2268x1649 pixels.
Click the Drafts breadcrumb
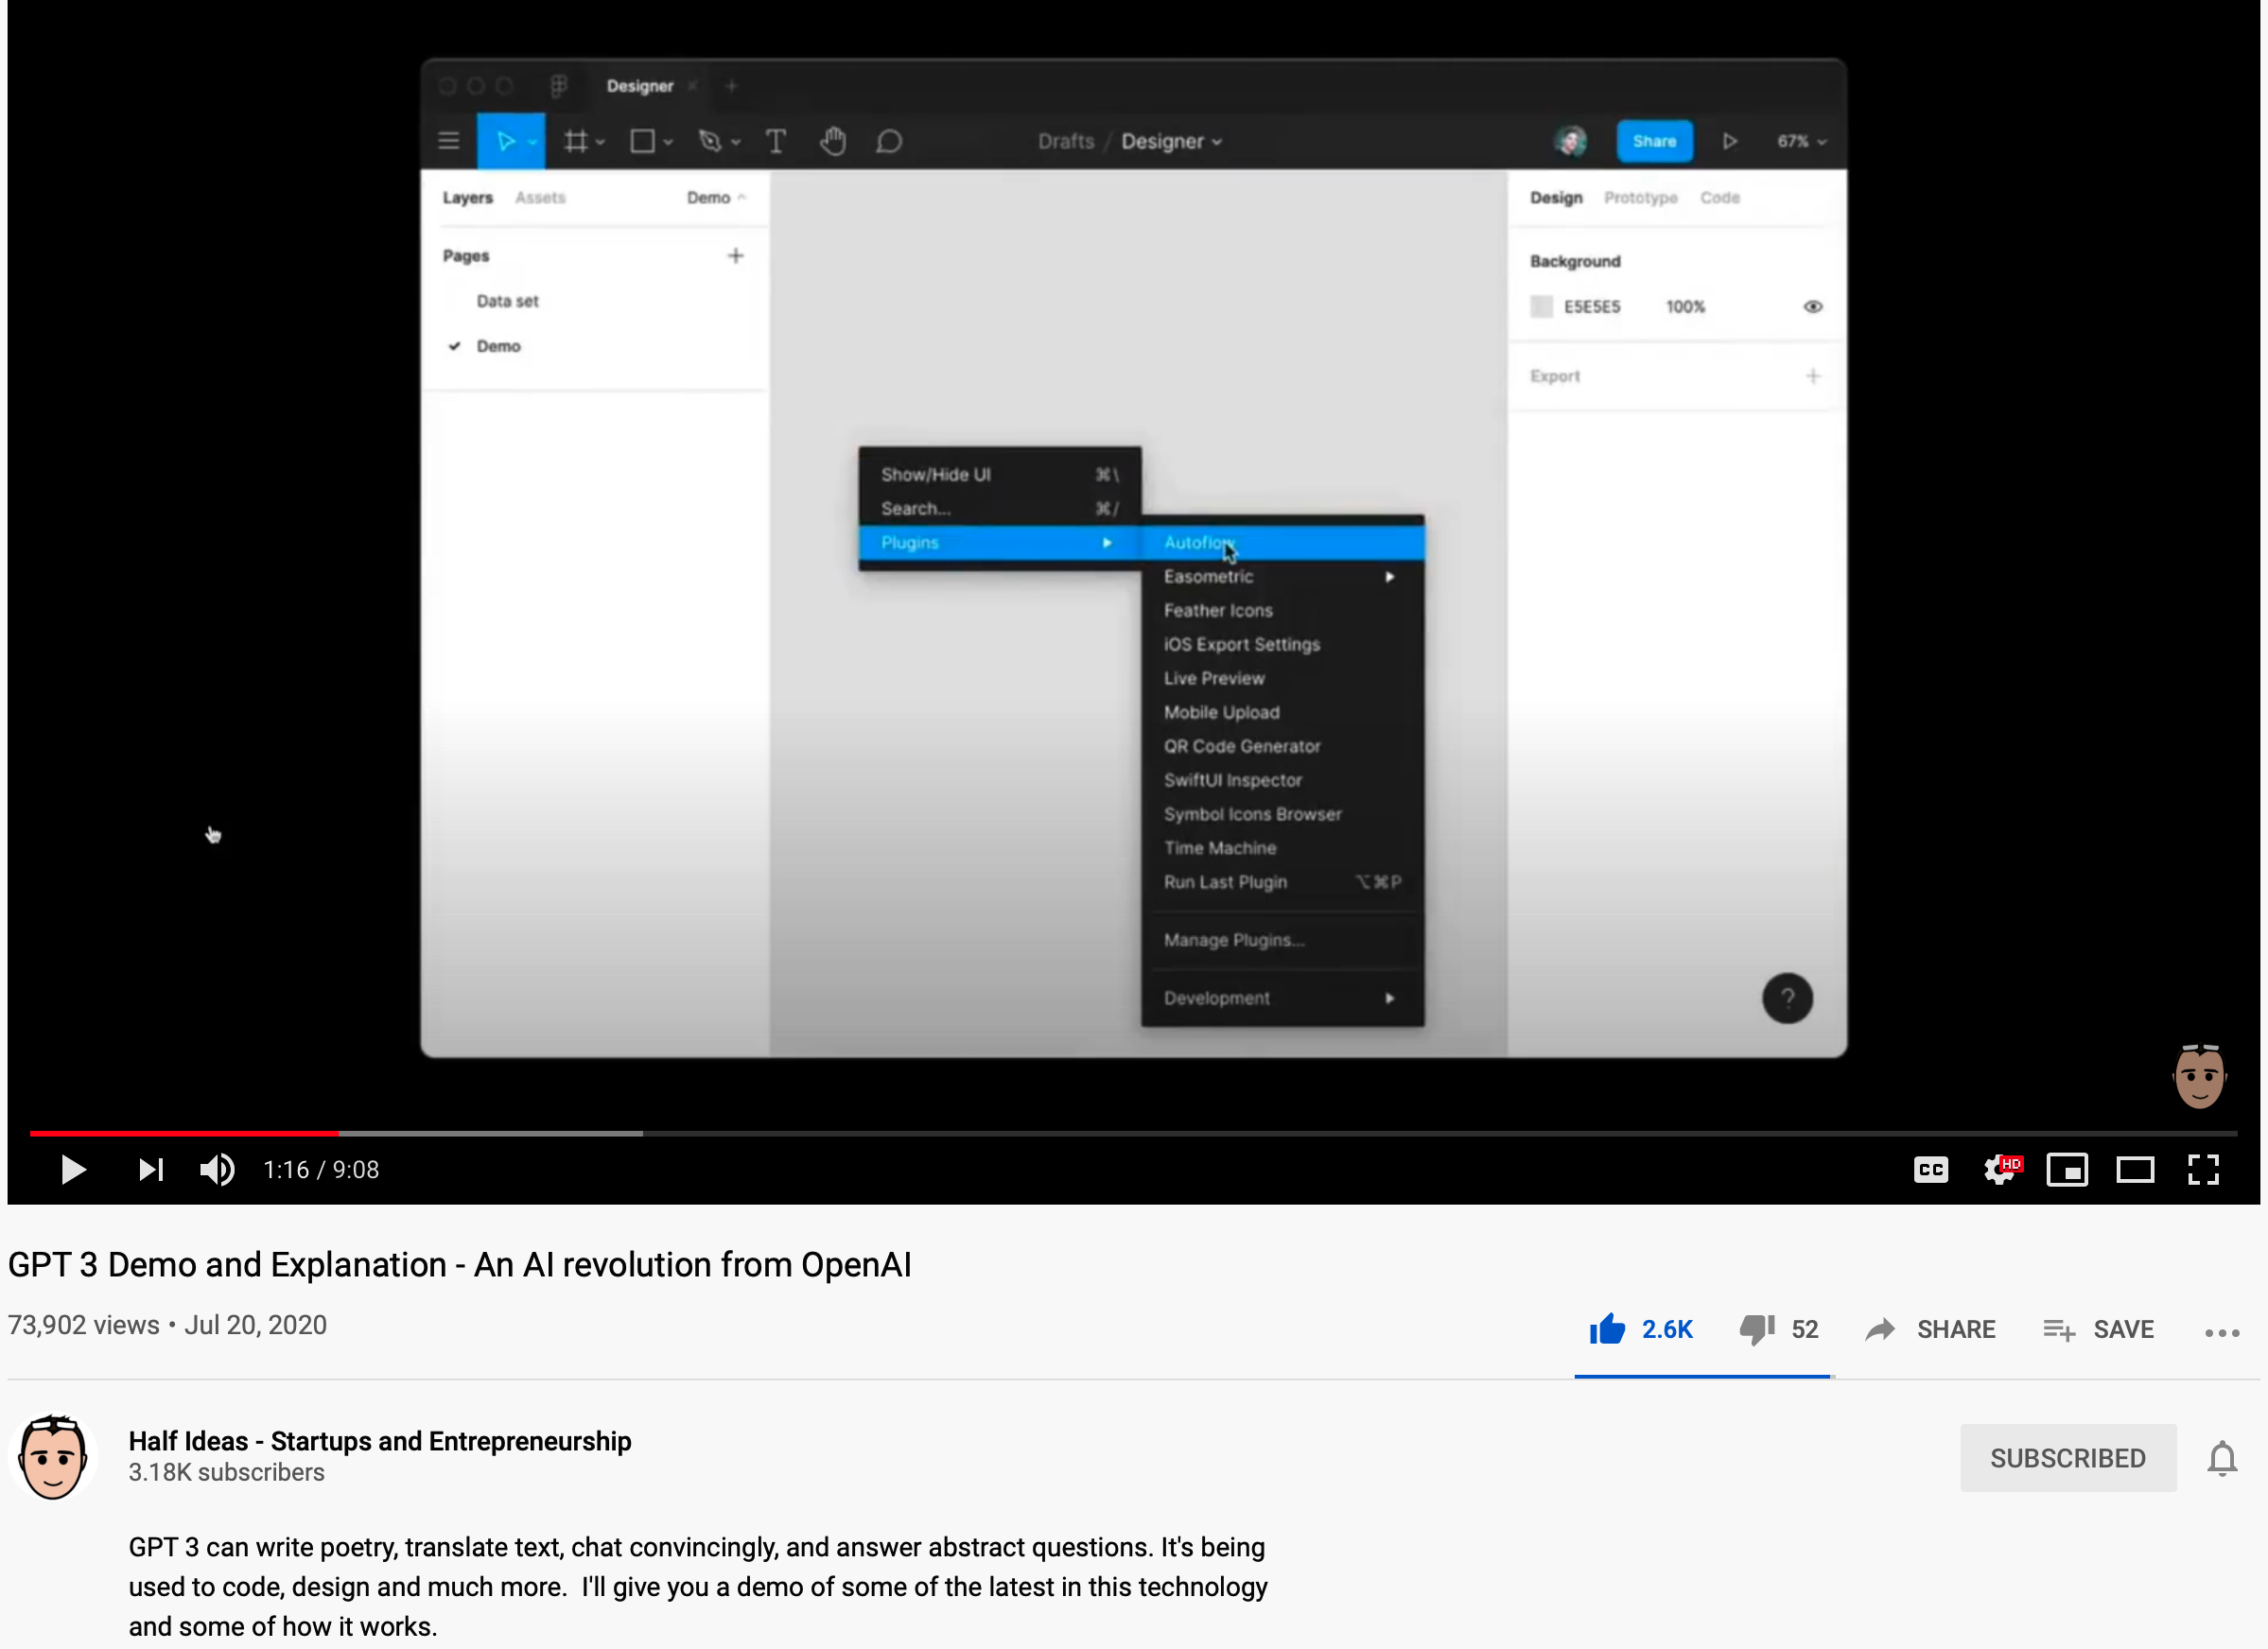(1066, 141)
